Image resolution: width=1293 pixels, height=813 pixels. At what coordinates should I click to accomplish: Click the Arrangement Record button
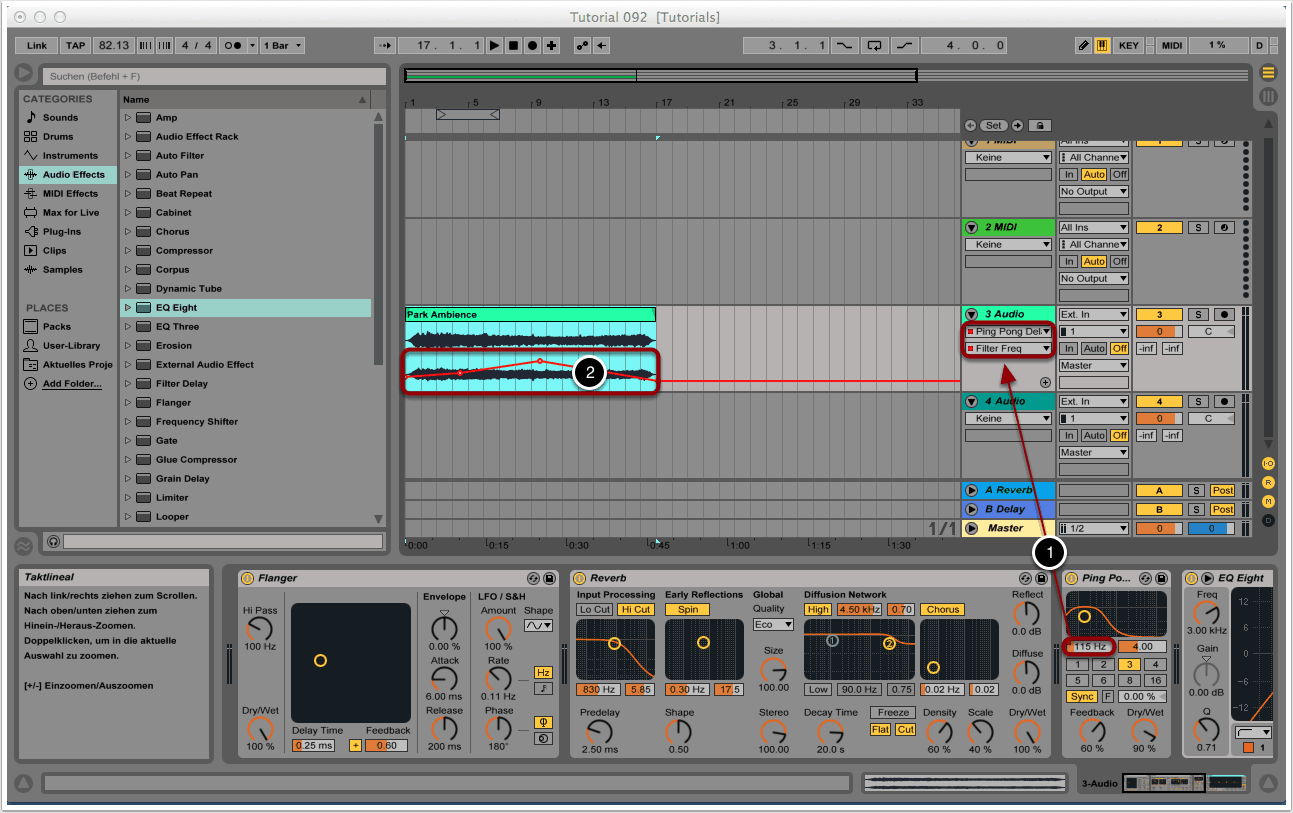(x=532, y=46)
